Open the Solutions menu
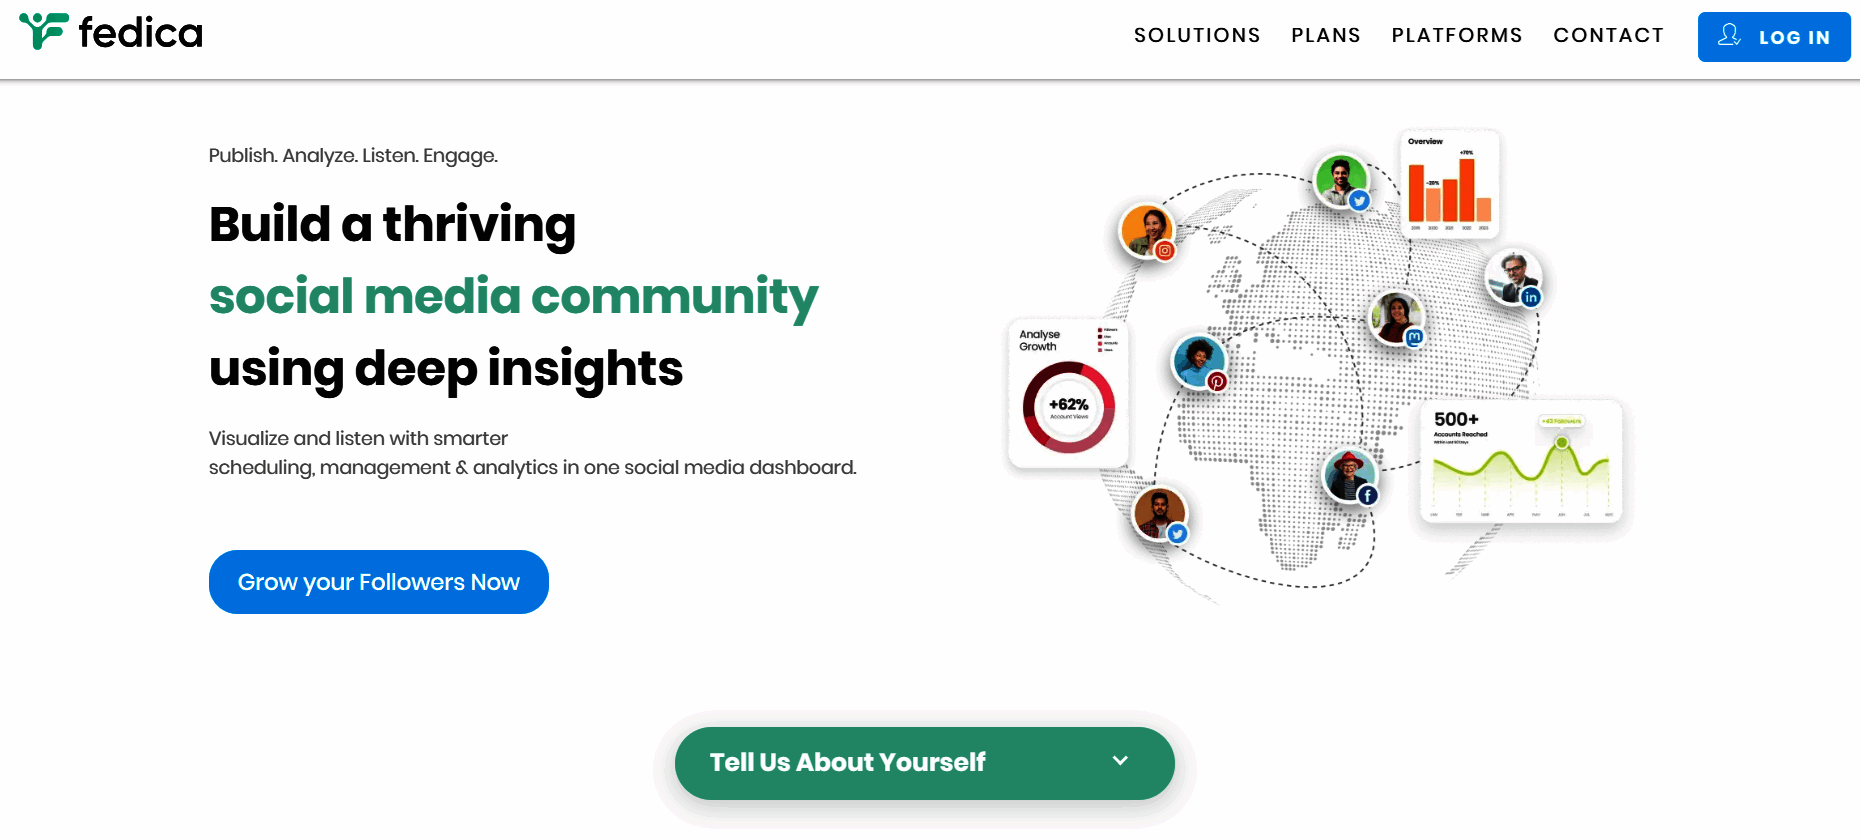Viewport: 1860px width, 839px height. (x=1197, y=36)
